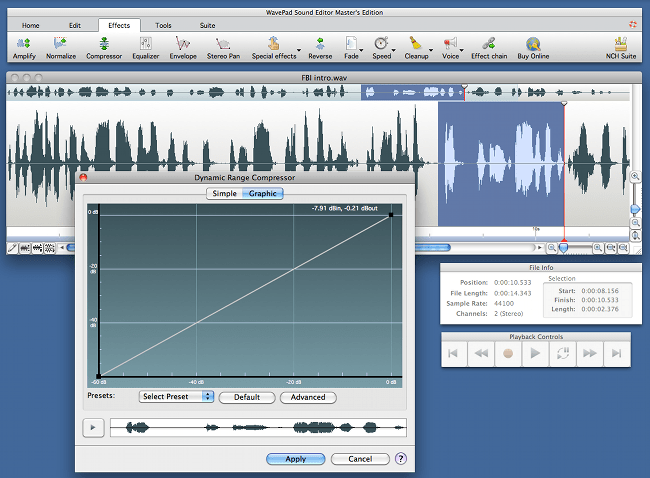Toggle loop playback button

(563, 353)
